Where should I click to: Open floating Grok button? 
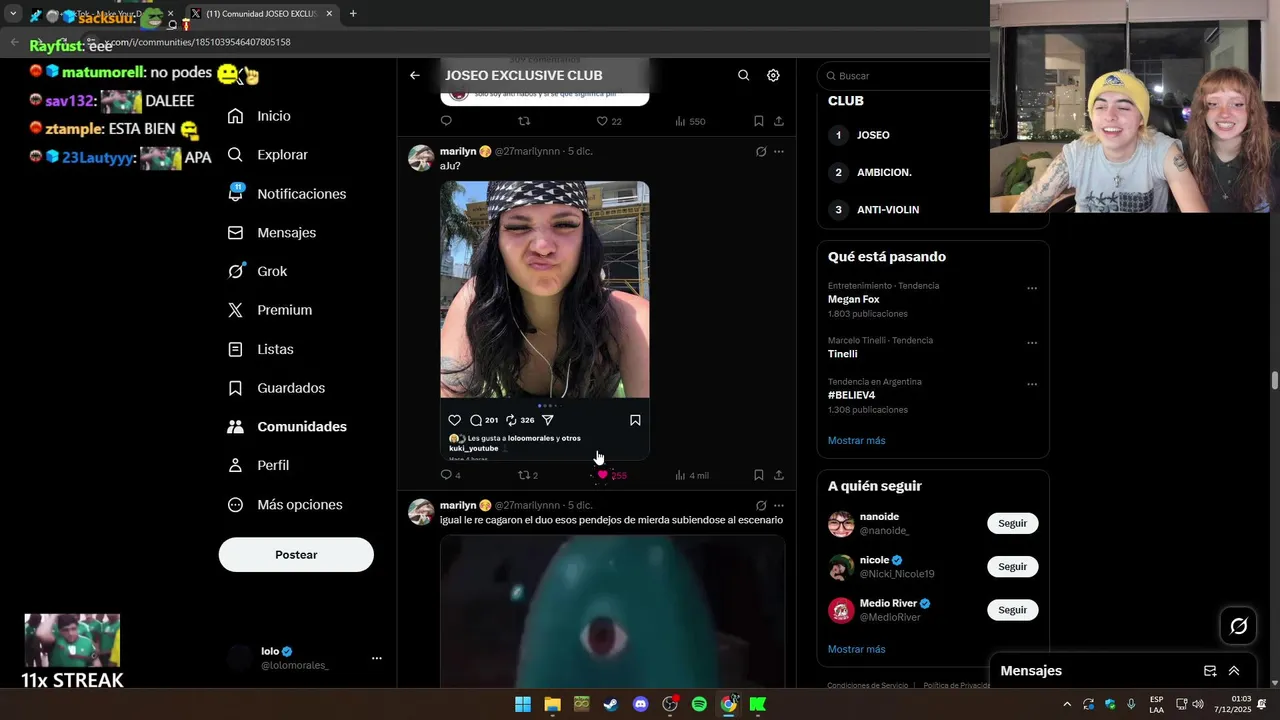pyautogui.click(x=1238, y=626)
